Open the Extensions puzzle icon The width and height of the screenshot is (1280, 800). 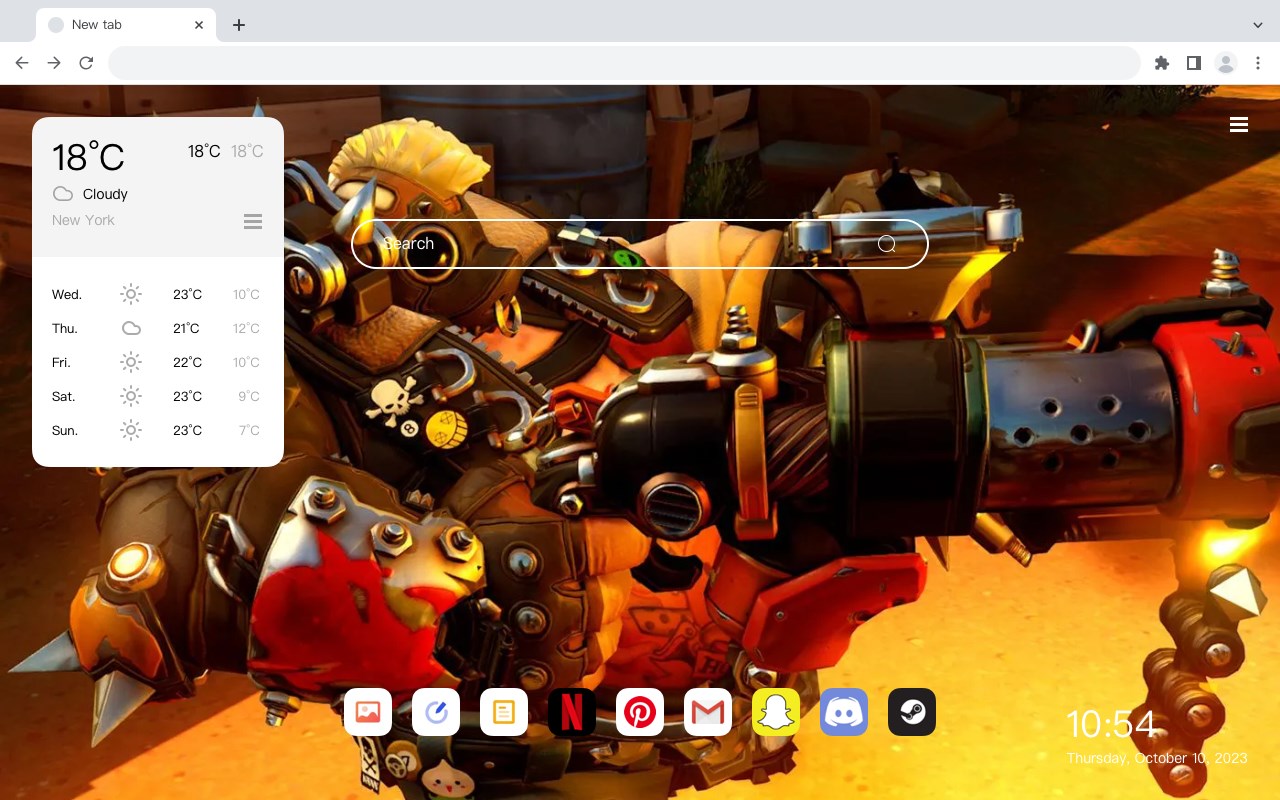[1162, 63]
